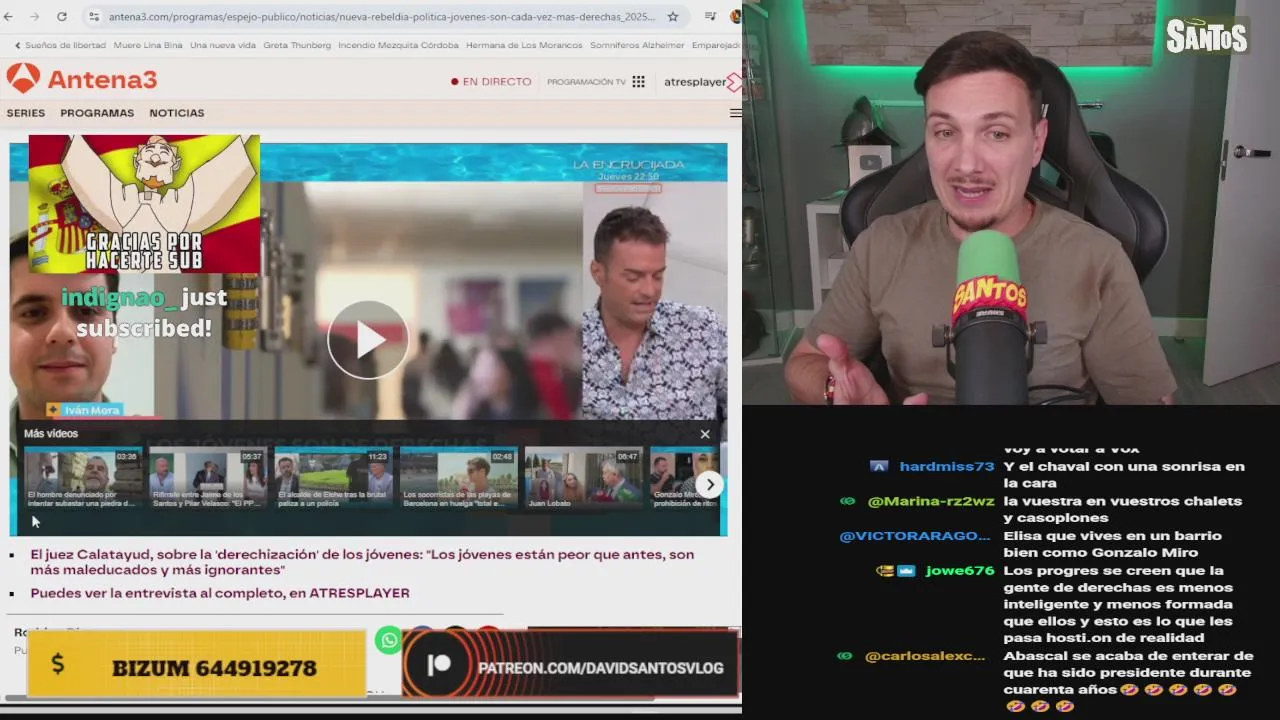Click the Patreon logo icon
1280x720 pixels.
pyautogui.click(x=439, y=667)
